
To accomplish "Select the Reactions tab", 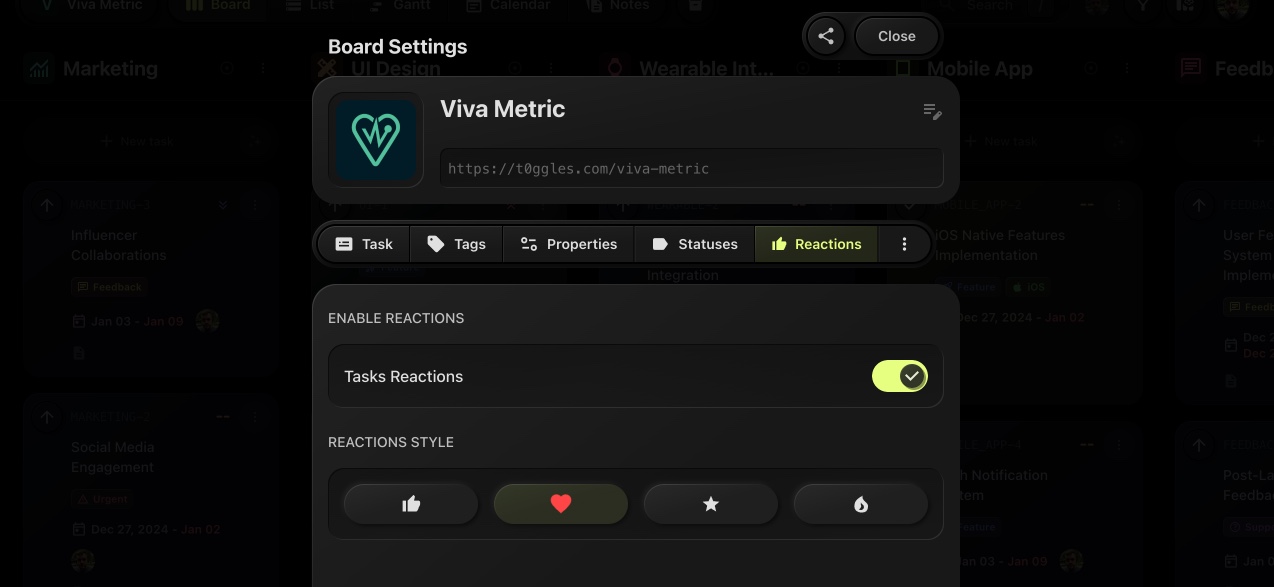I will pyautogui.click(x=816, y=244).
